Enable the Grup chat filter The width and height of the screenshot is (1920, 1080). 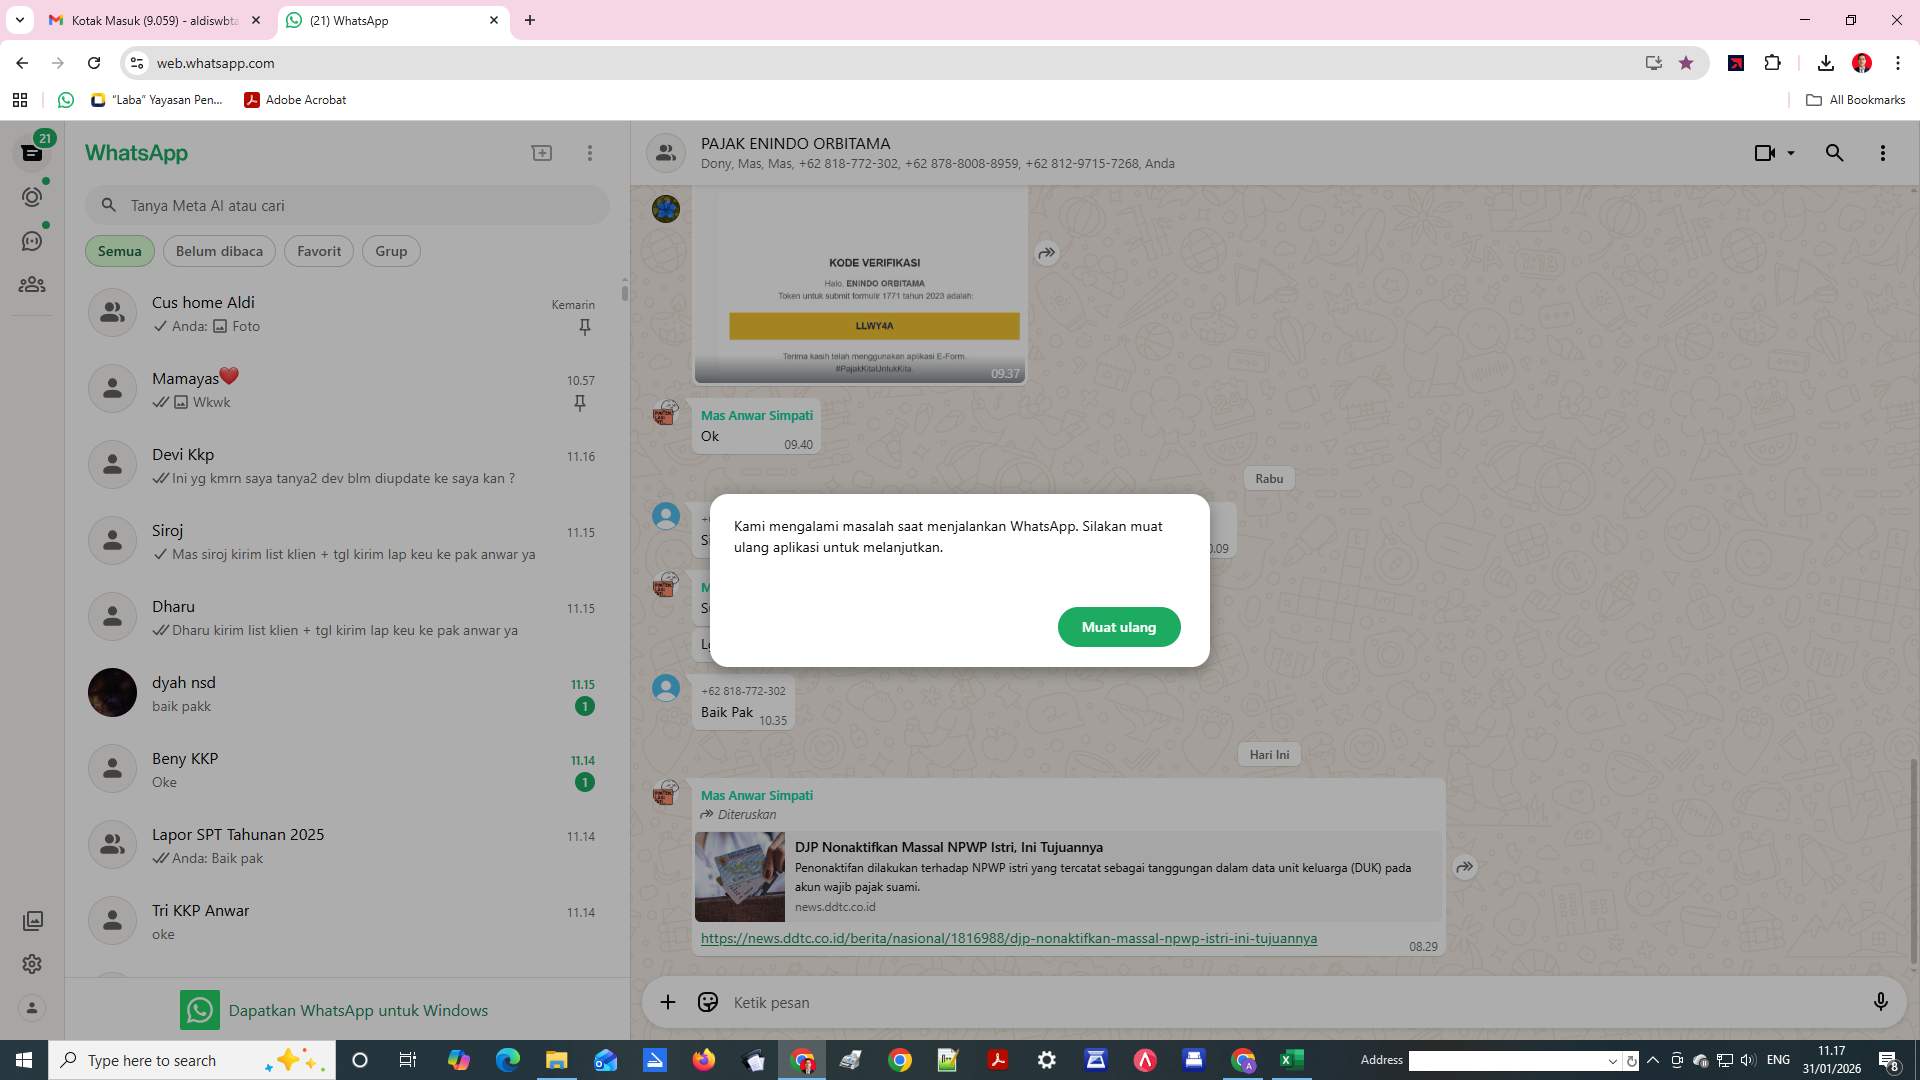click(x=390, y=251)
